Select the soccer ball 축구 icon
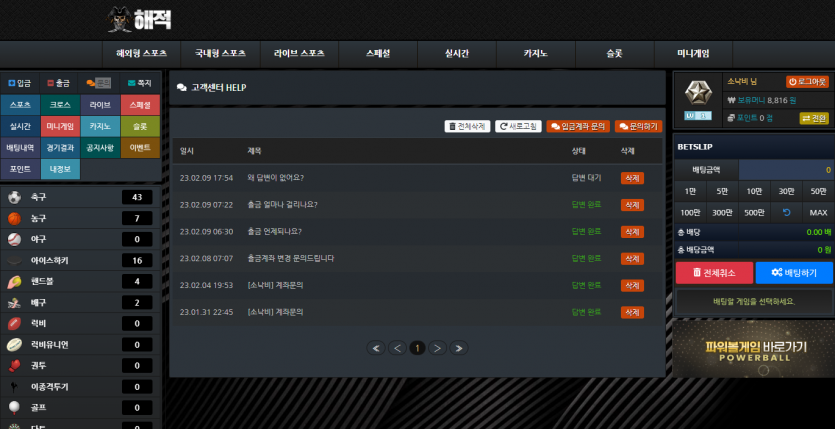Screen dimensions: 835x429 pos(14,197)
